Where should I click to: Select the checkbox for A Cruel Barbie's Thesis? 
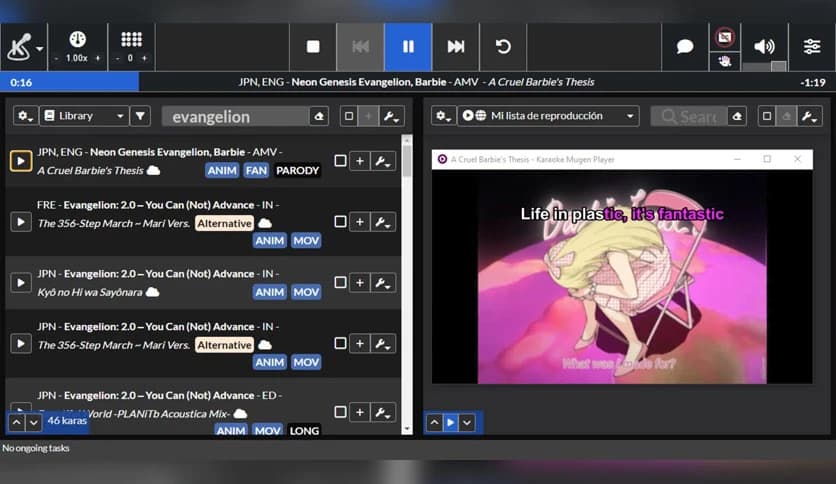[340, 160]
